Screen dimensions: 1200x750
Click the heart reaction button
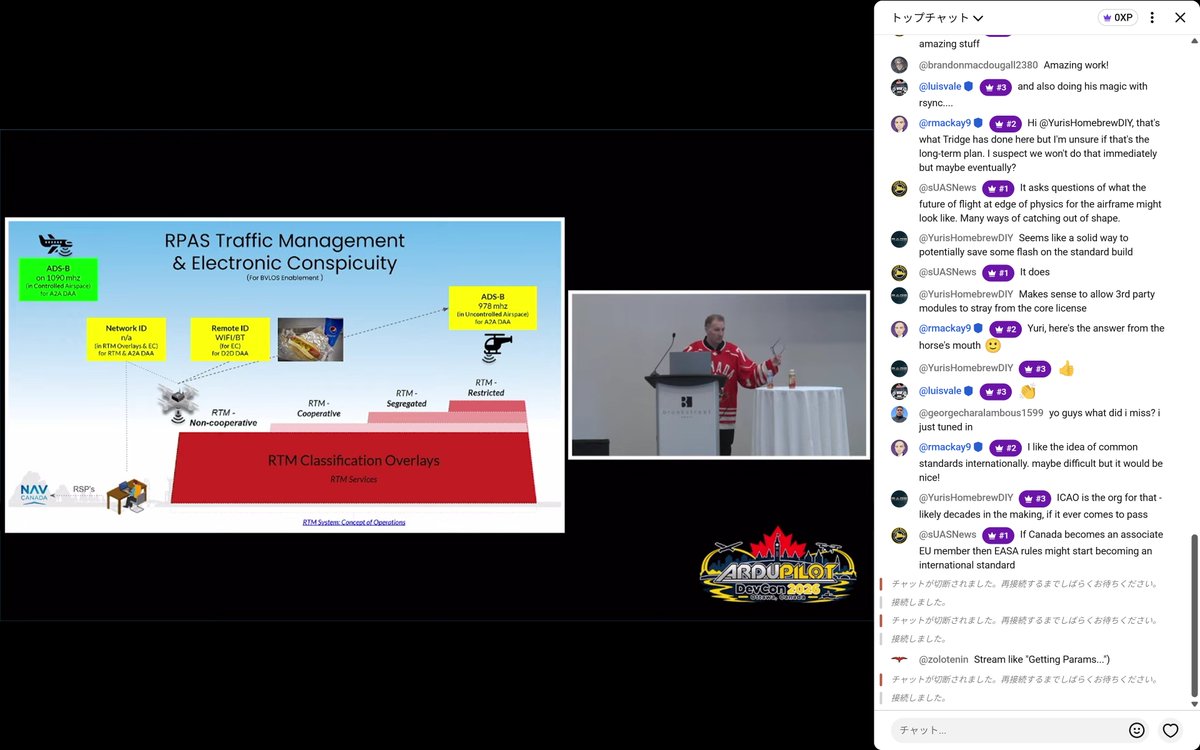[x=1170, y=730]
